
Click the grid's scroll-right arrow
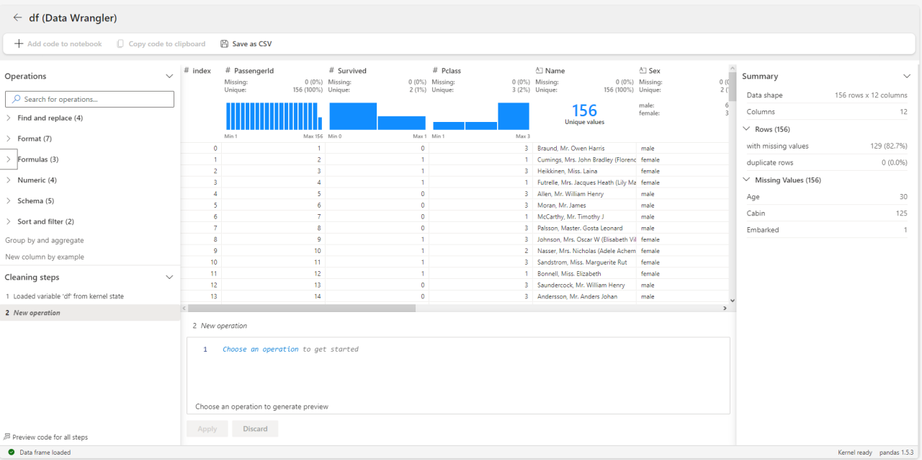tap(724, 308)
